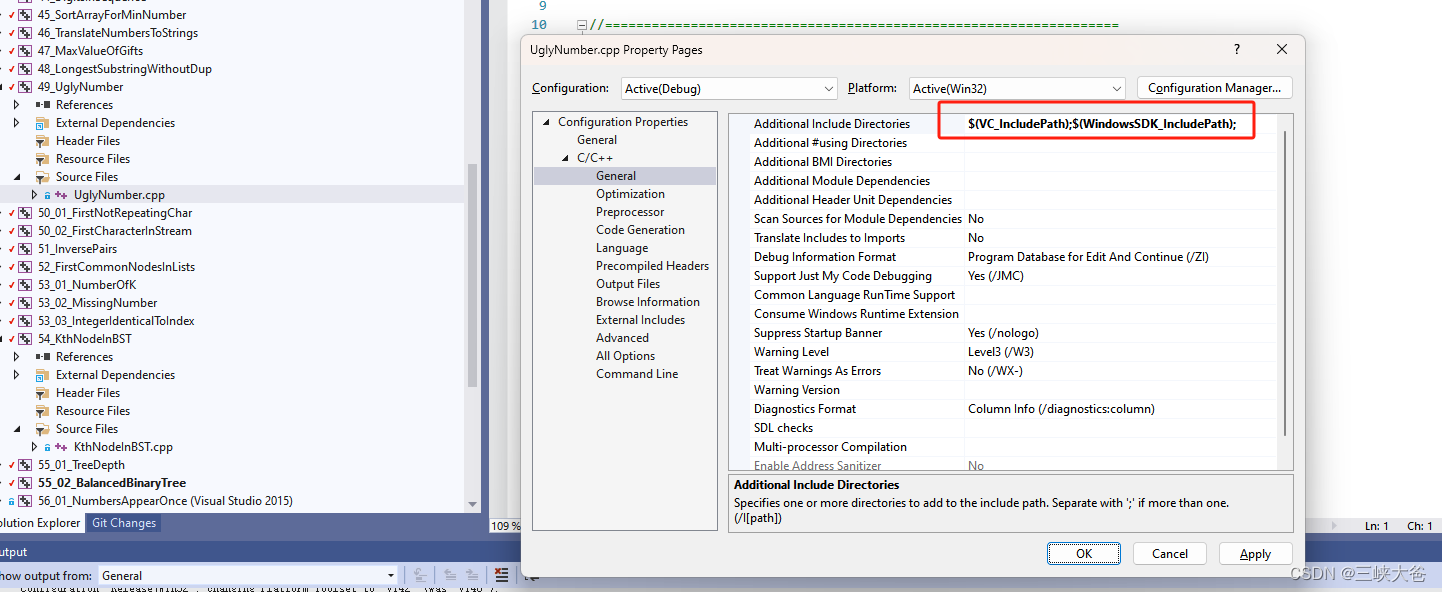Click Solution Explorer vertical scrollbar thumb
The width and height of the screenshot is (1442, 592).
coord(473,275)
